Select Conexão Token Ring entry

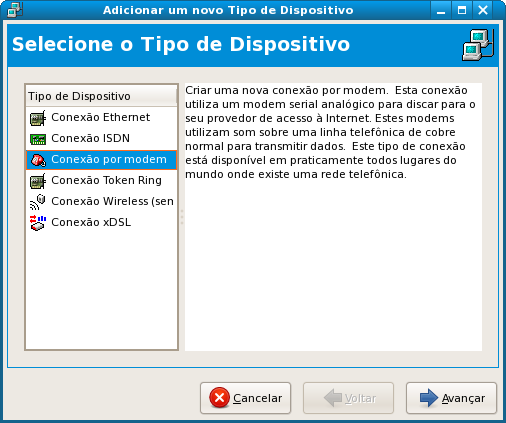coord(101,181)
